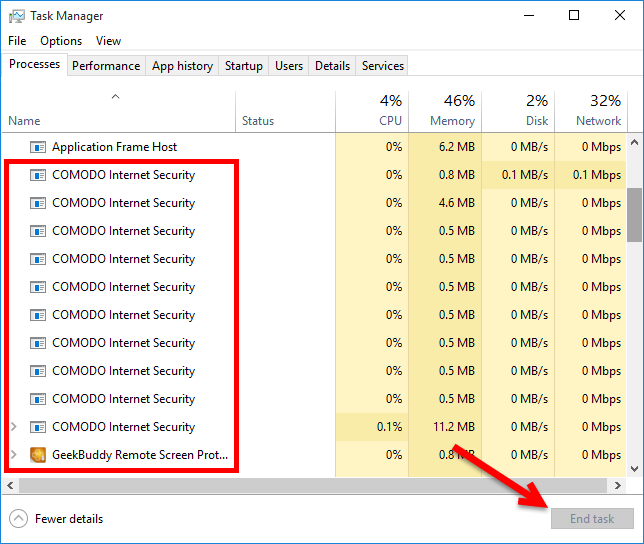This screenshot has width=644, height=544.
Task: Click the vertical scrollbar up arrow
Action: click(x=635, y=142)
